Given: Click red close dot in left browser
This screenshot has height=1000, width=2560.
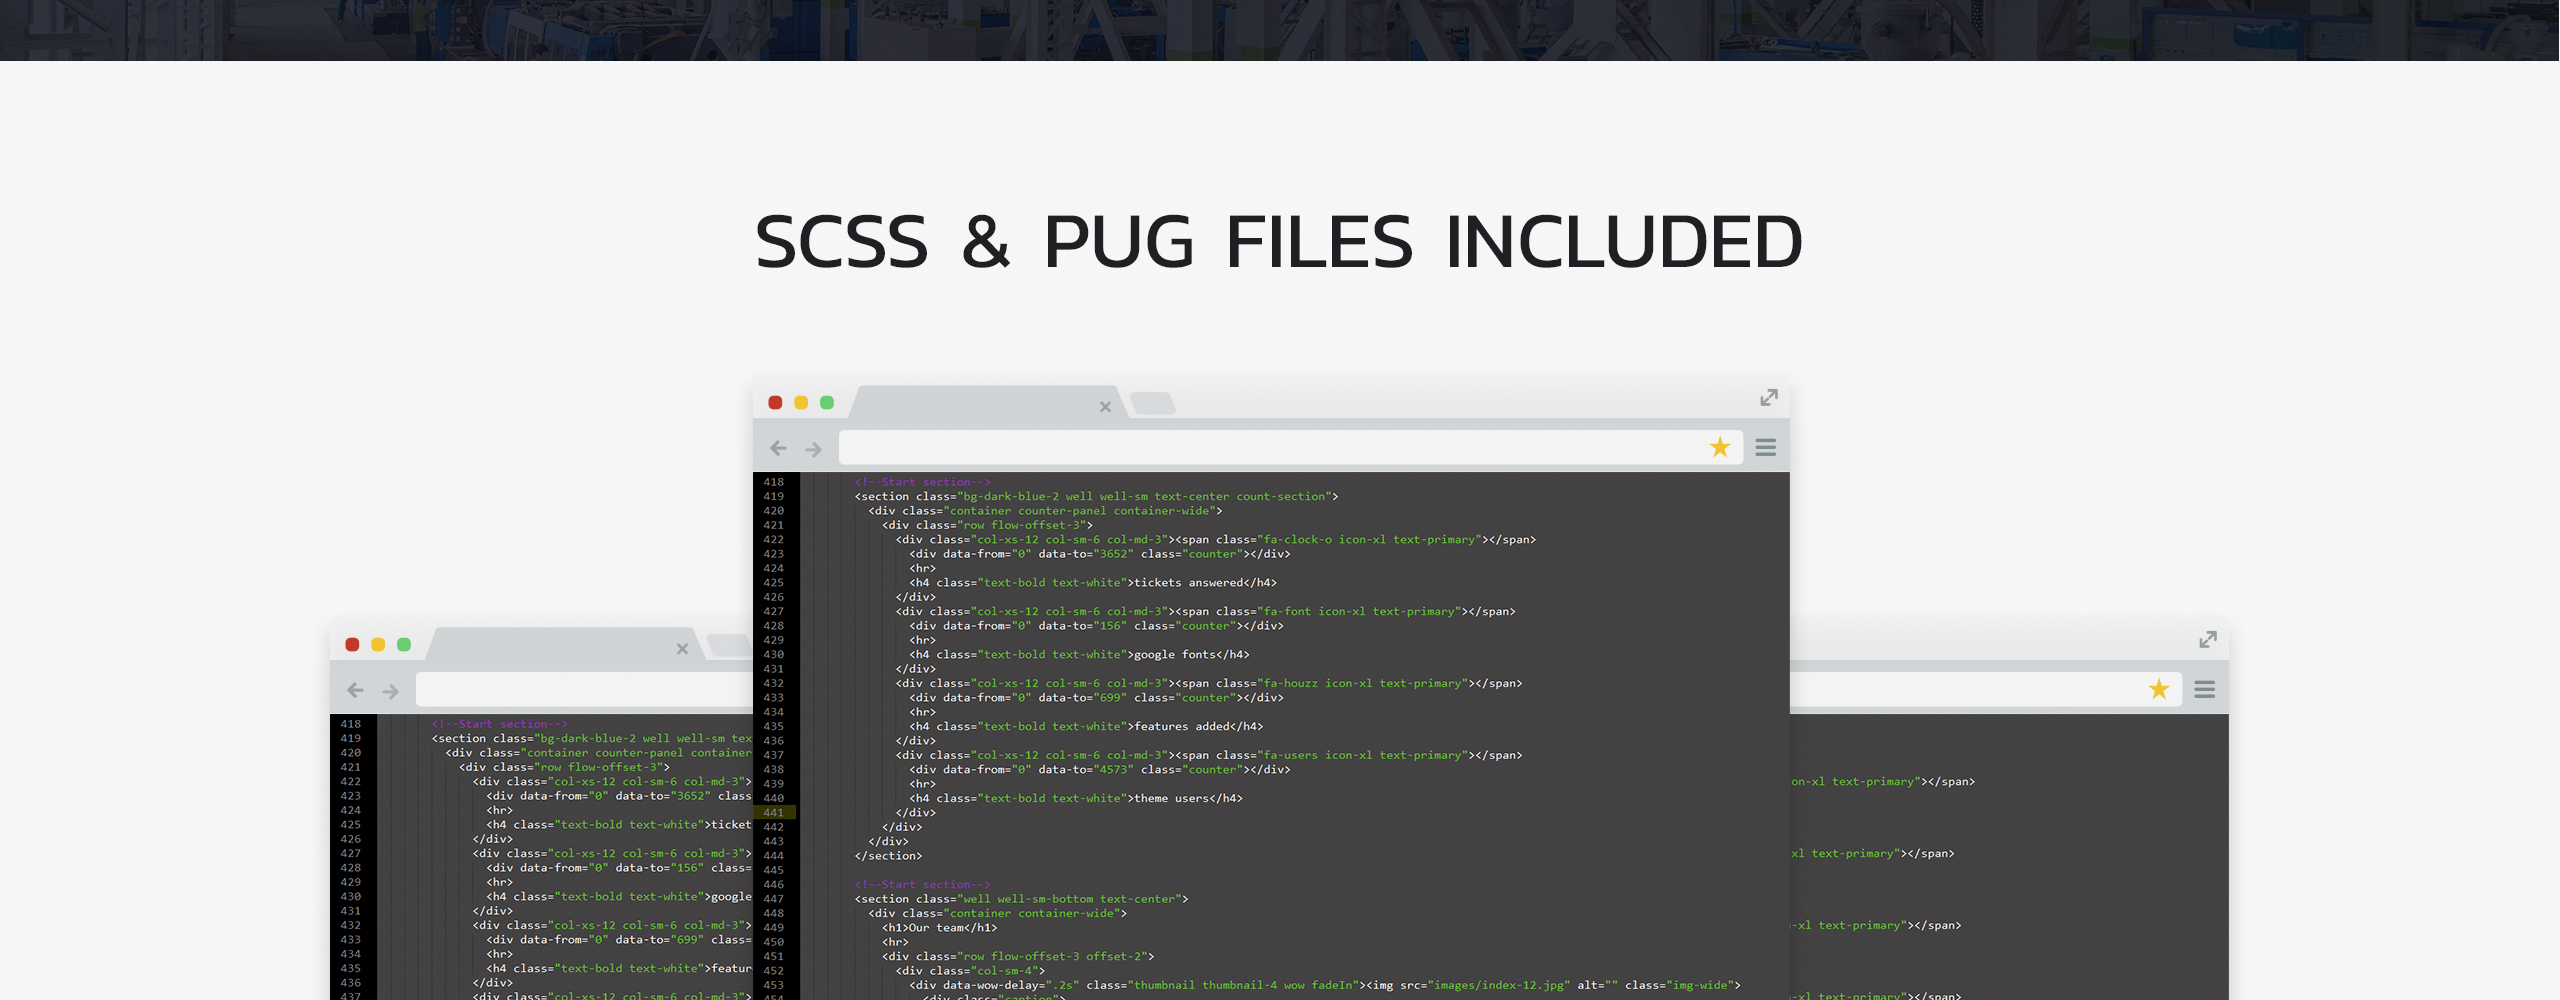Looking at the screenshot, I should [x=352, y=645].
